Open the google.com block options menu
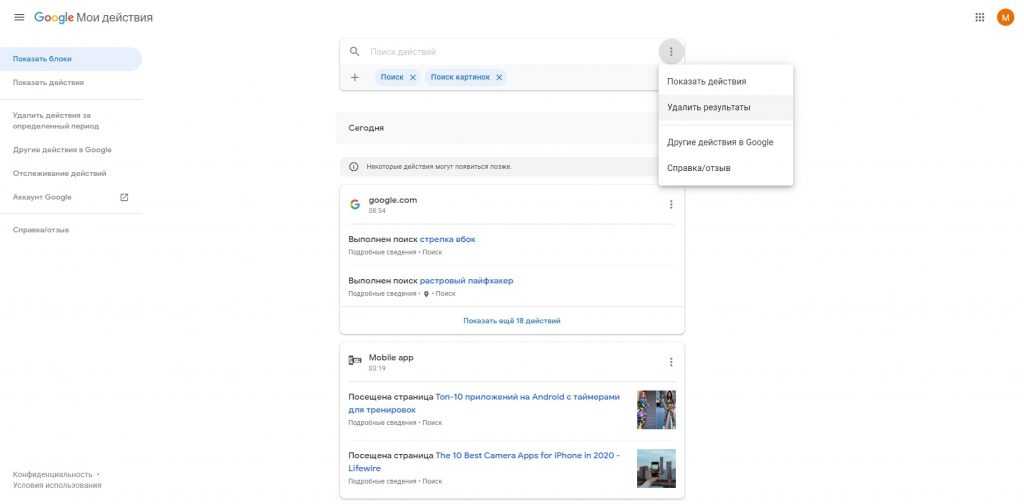 671,205
